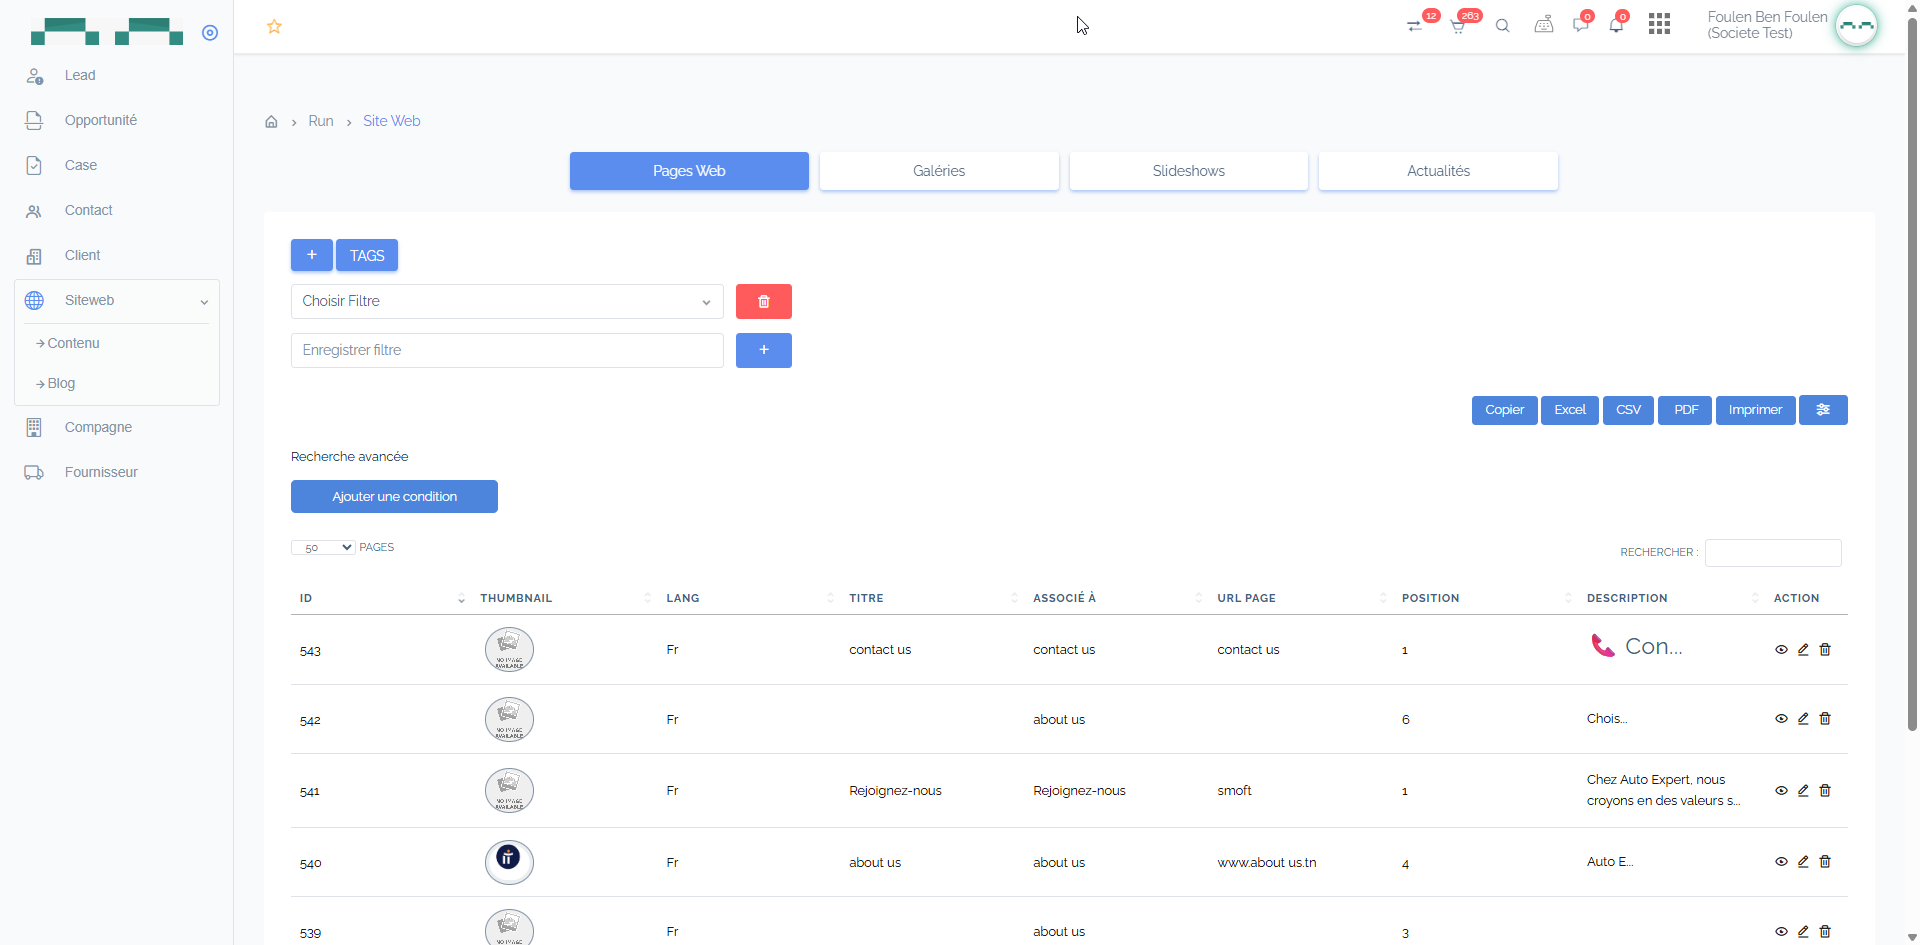Switch to the Actualités tab

(x=1437, y=171)
